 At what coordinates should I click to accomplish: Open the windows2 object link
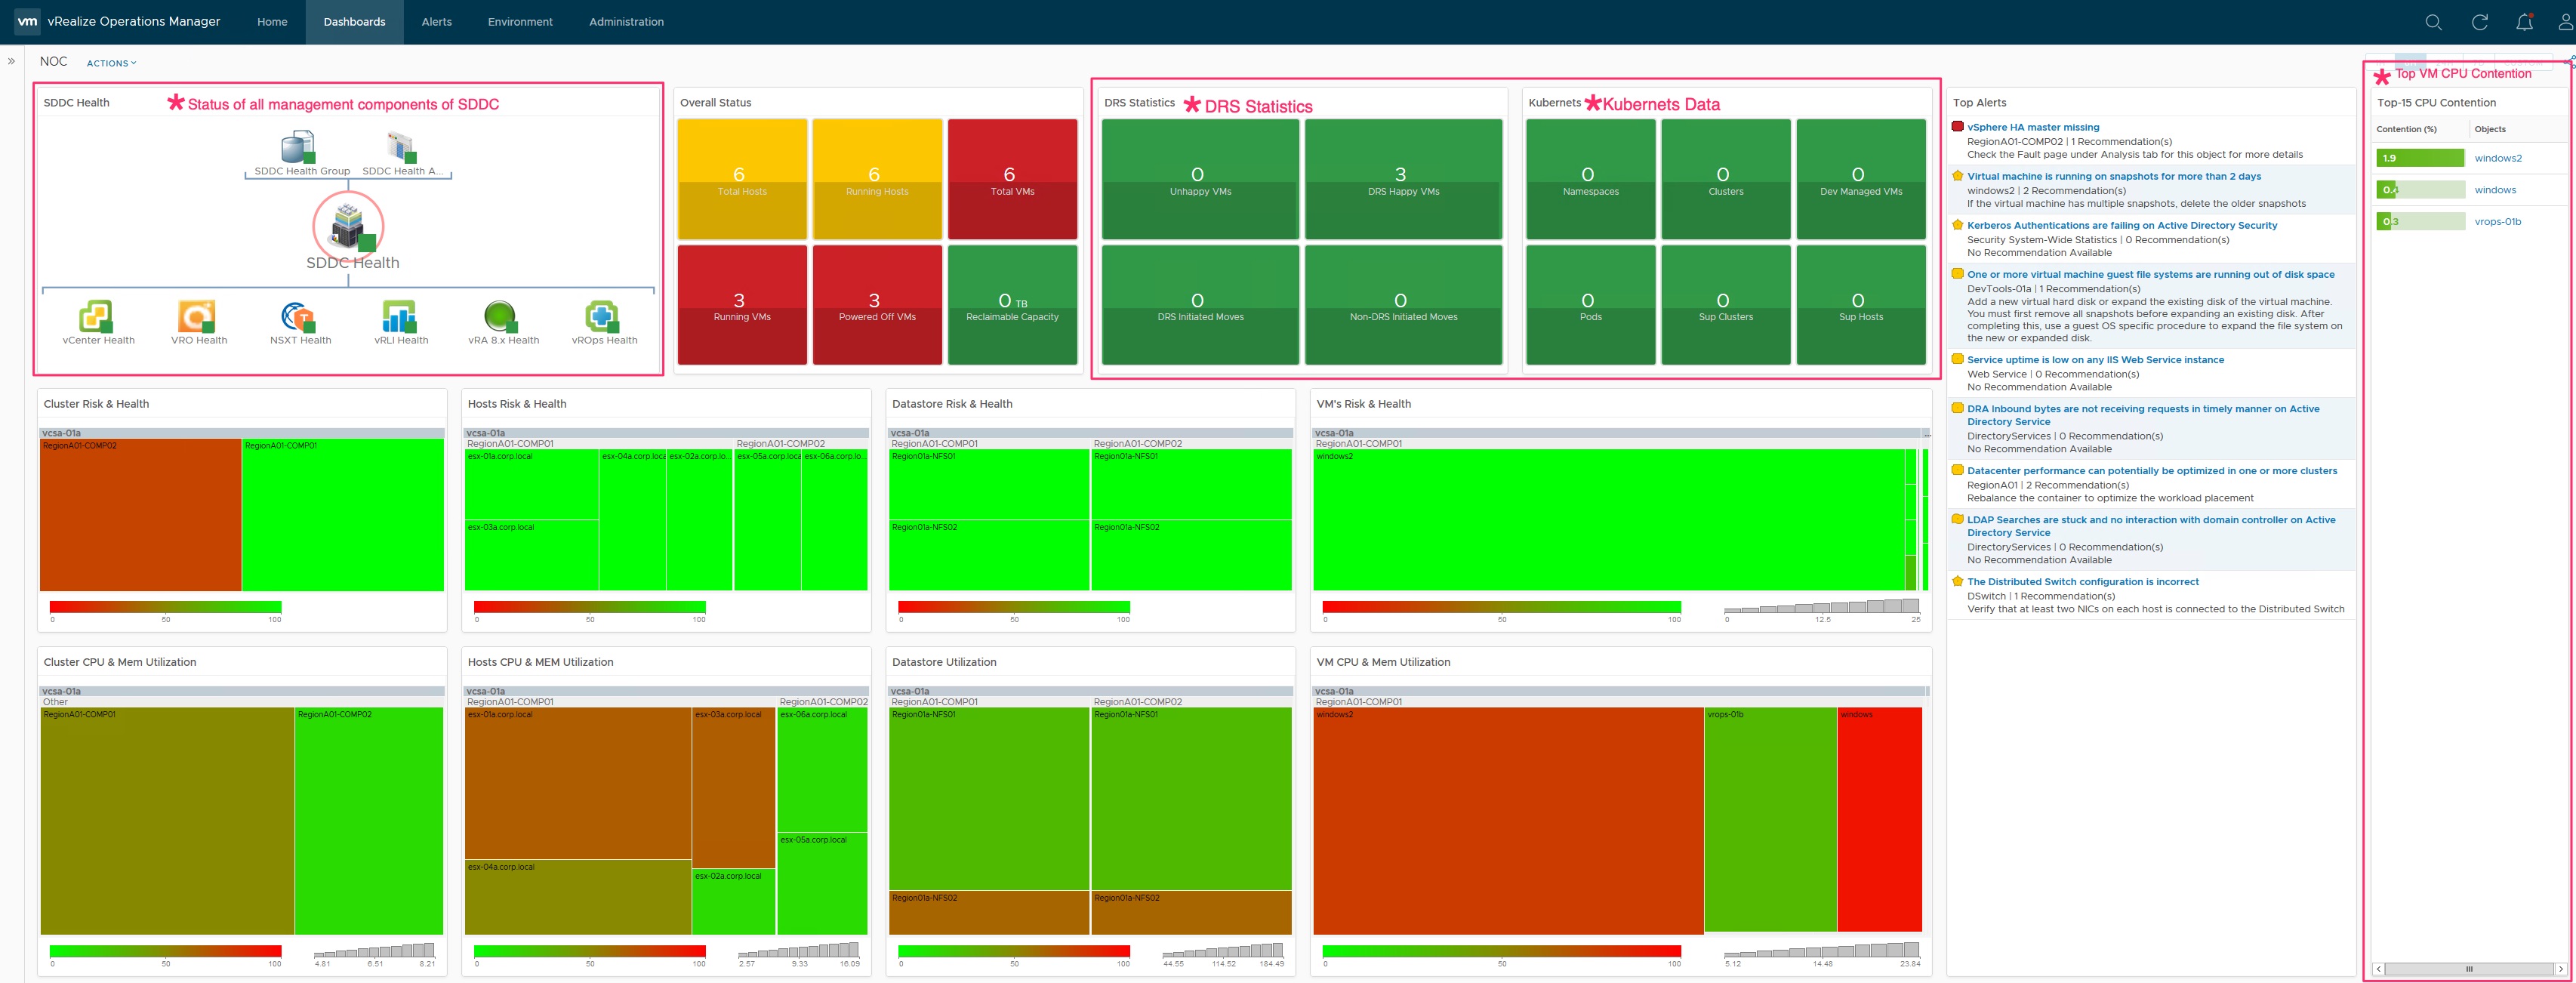2497,158
